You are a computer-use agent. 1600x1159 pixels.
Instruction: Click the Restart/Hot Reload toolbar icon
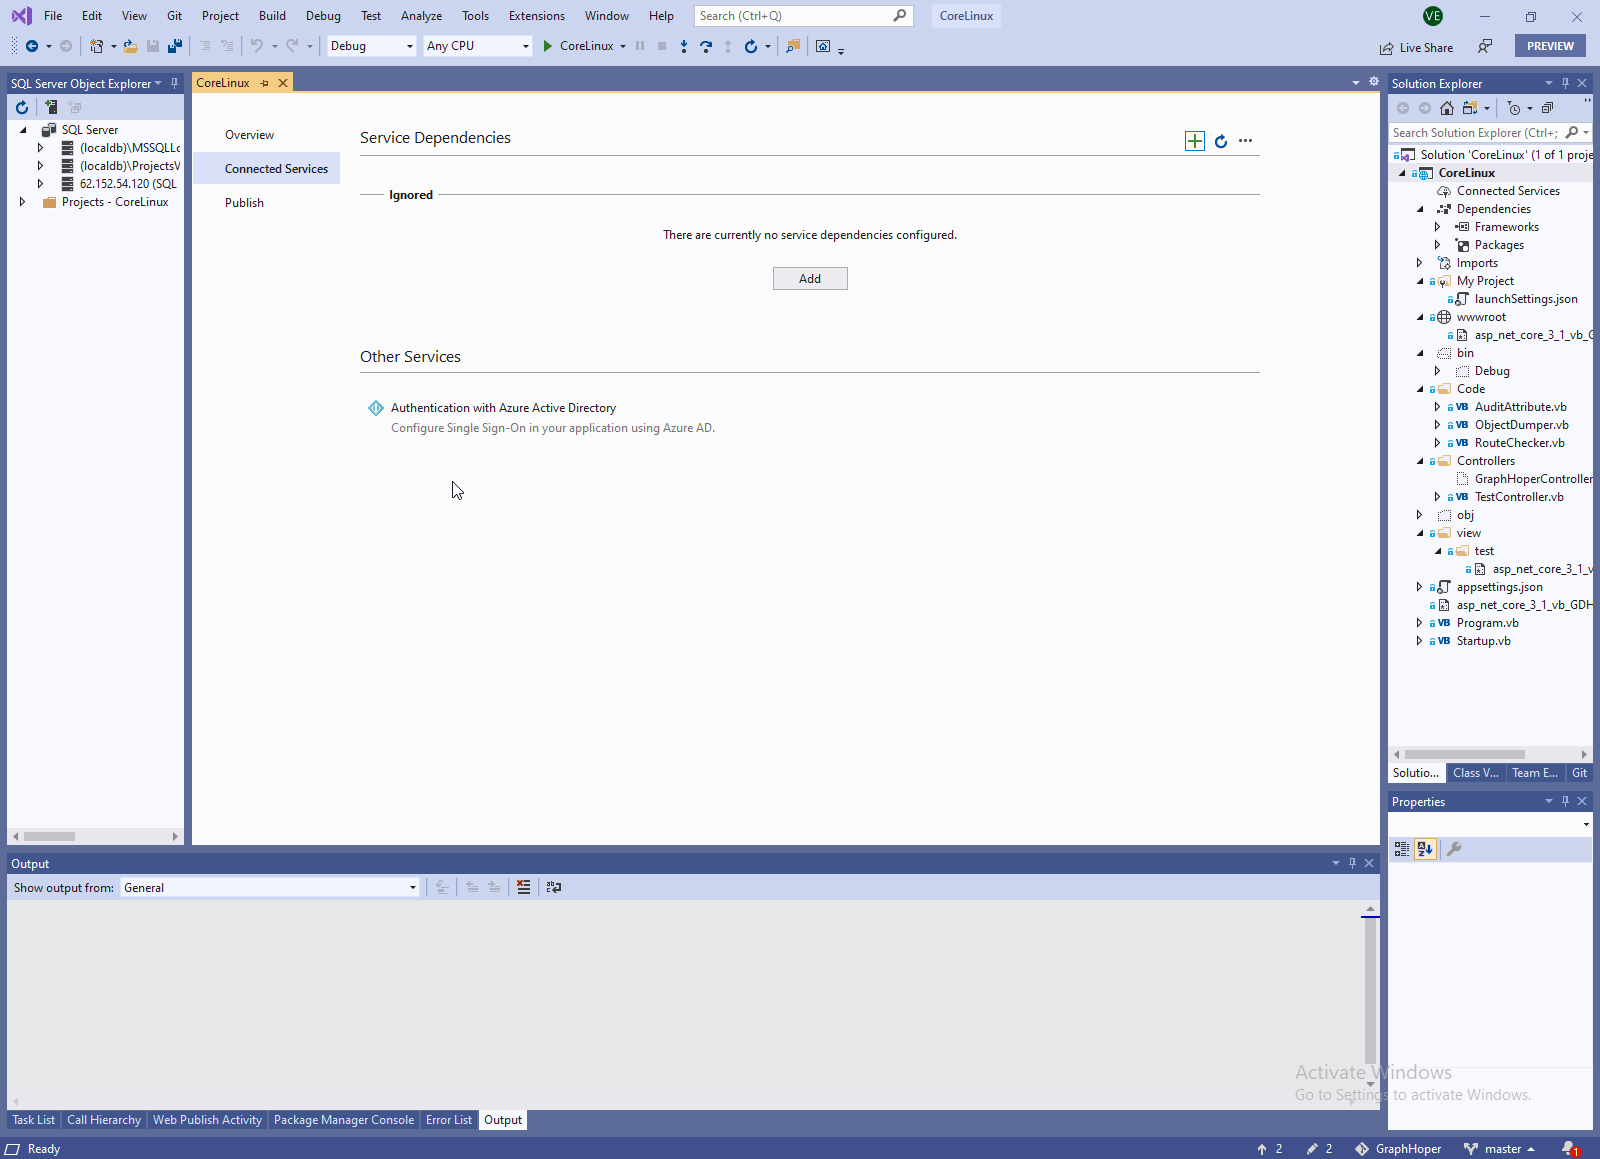751,46
